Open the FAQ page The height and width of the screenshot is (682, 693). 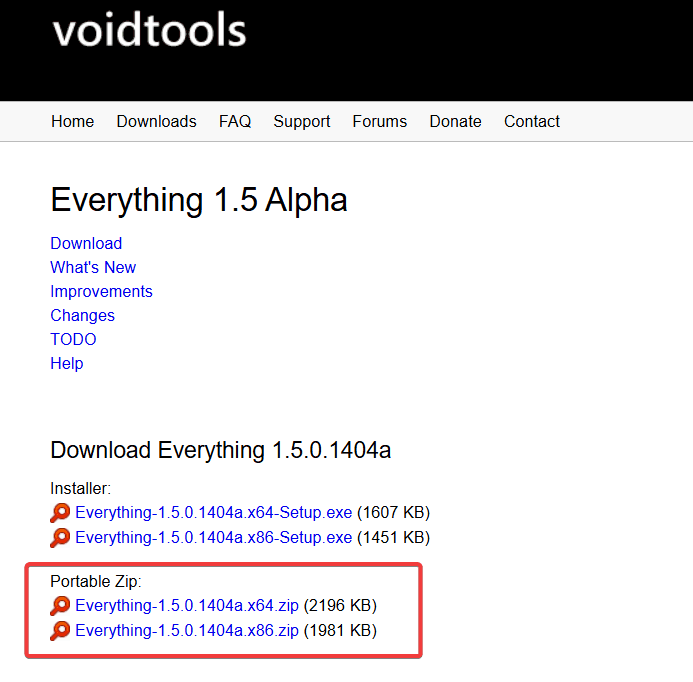tap(235, 121)
